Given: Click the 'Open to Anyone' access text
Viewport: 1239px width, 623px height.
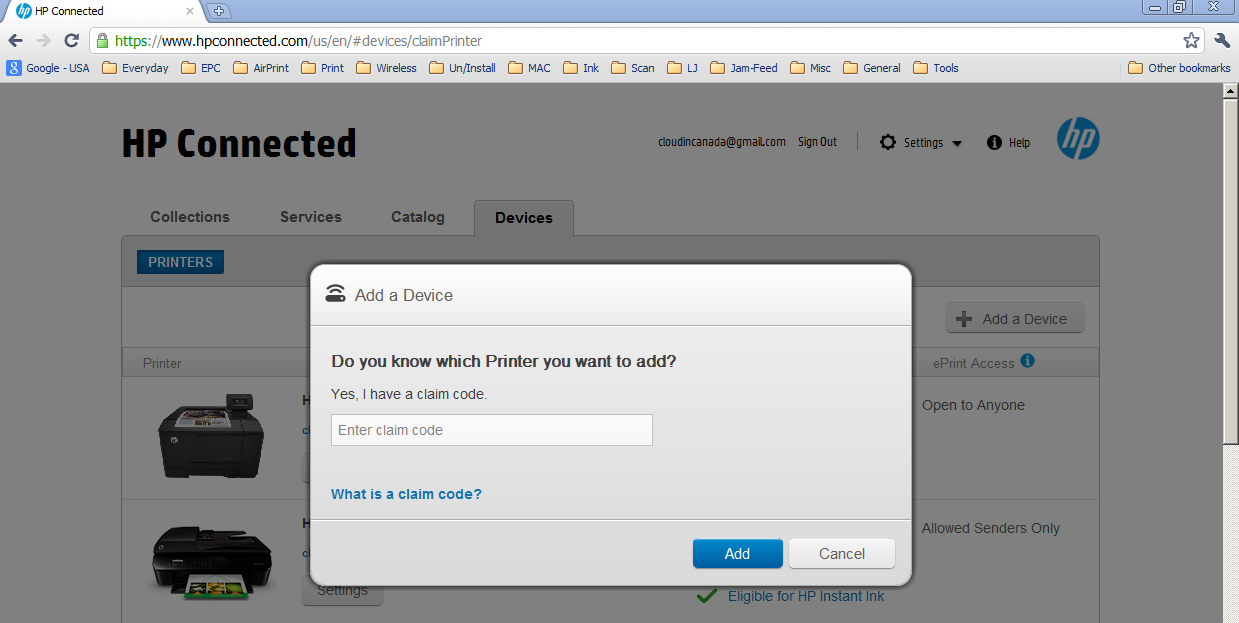Looking at the screenshot, I should (973, 405).
